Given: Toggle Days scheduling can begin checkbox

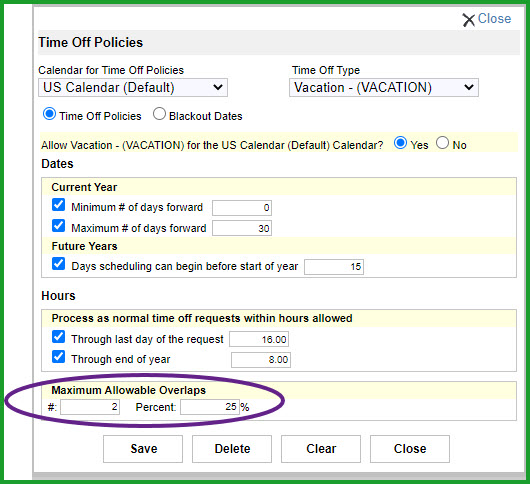Looking at the screenshot, I should click(x=58, y=264).
